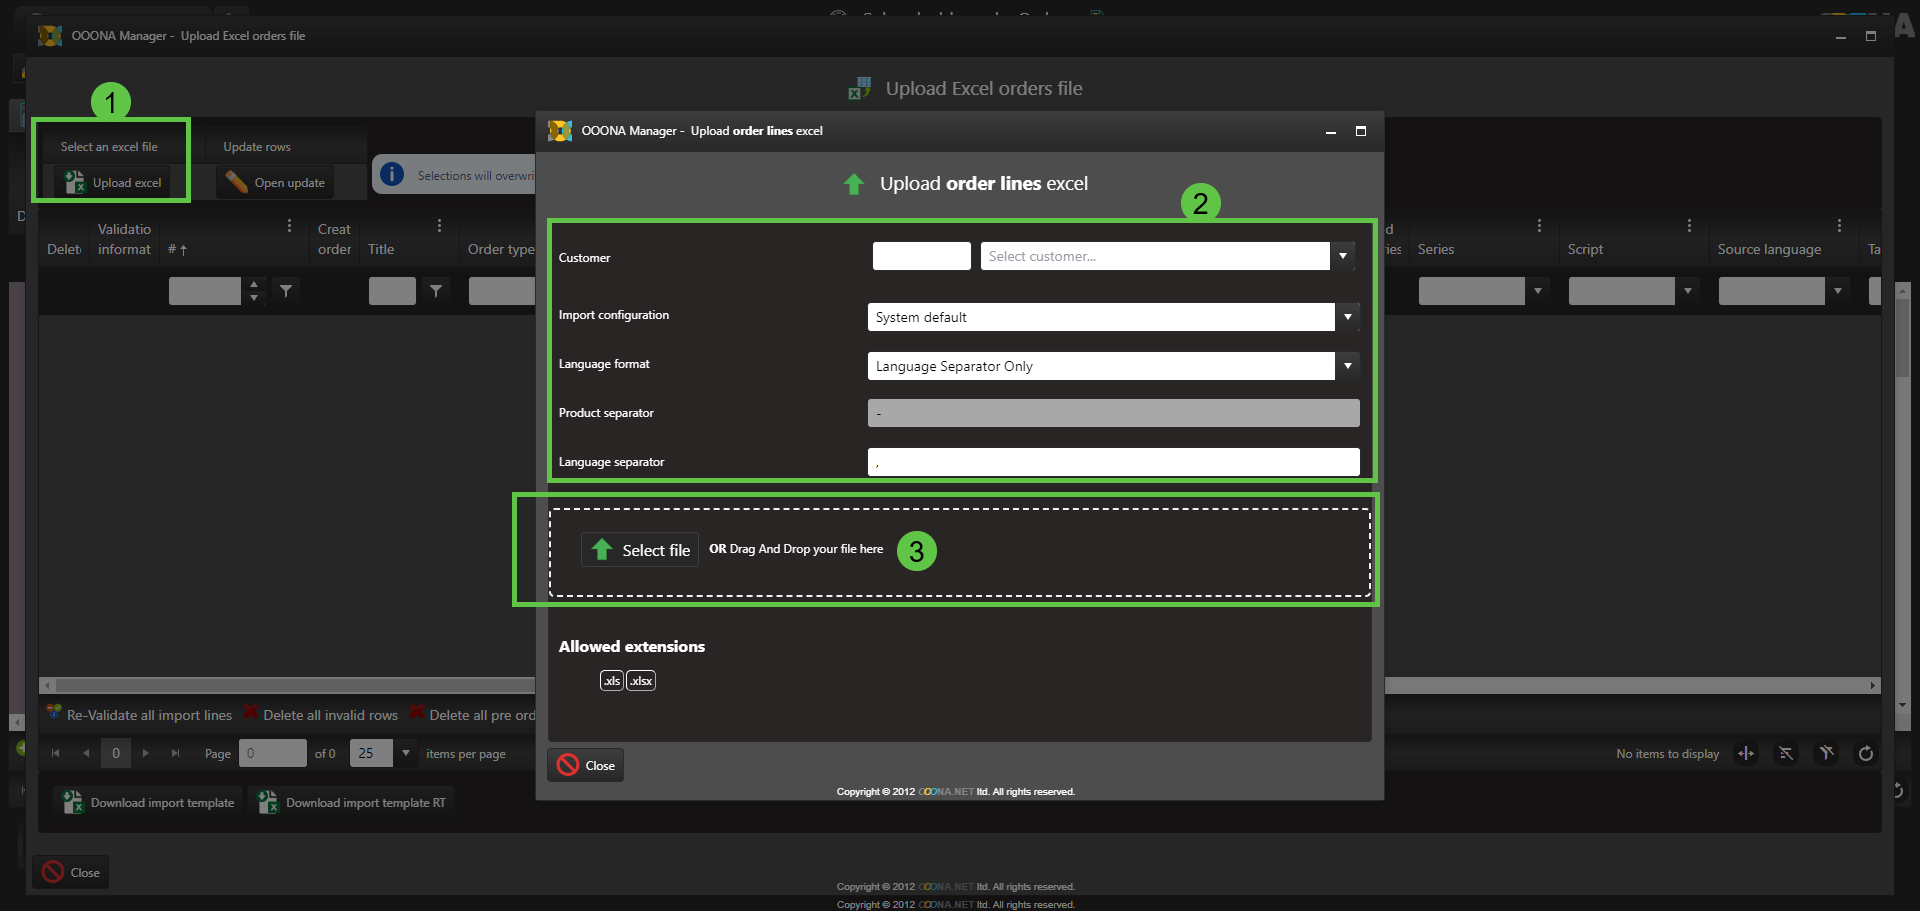Click Re-Validate all import lines
This screenshot has width=1920, height=911.
pos(140,715)
